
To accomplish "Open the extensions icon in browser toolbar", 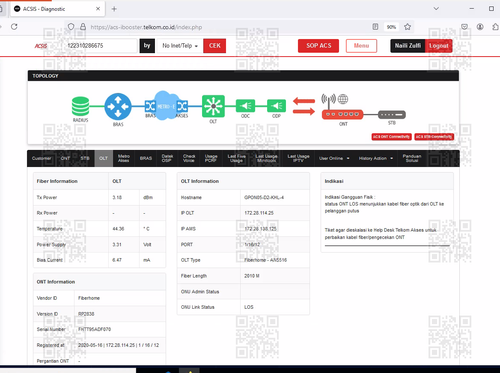I will pos(495,27).
